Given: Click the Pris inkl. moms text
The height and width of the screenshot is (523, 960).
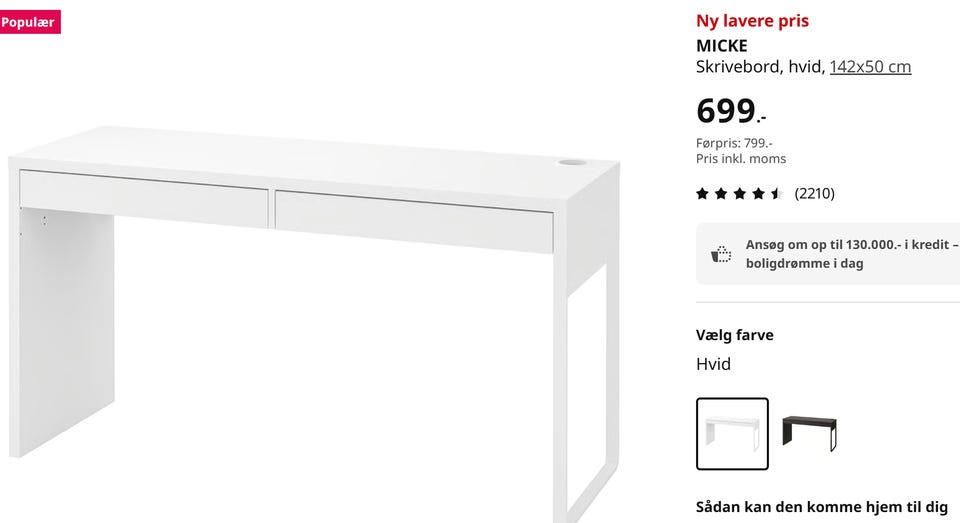Looking at the screenshot, I should (741, 159).
